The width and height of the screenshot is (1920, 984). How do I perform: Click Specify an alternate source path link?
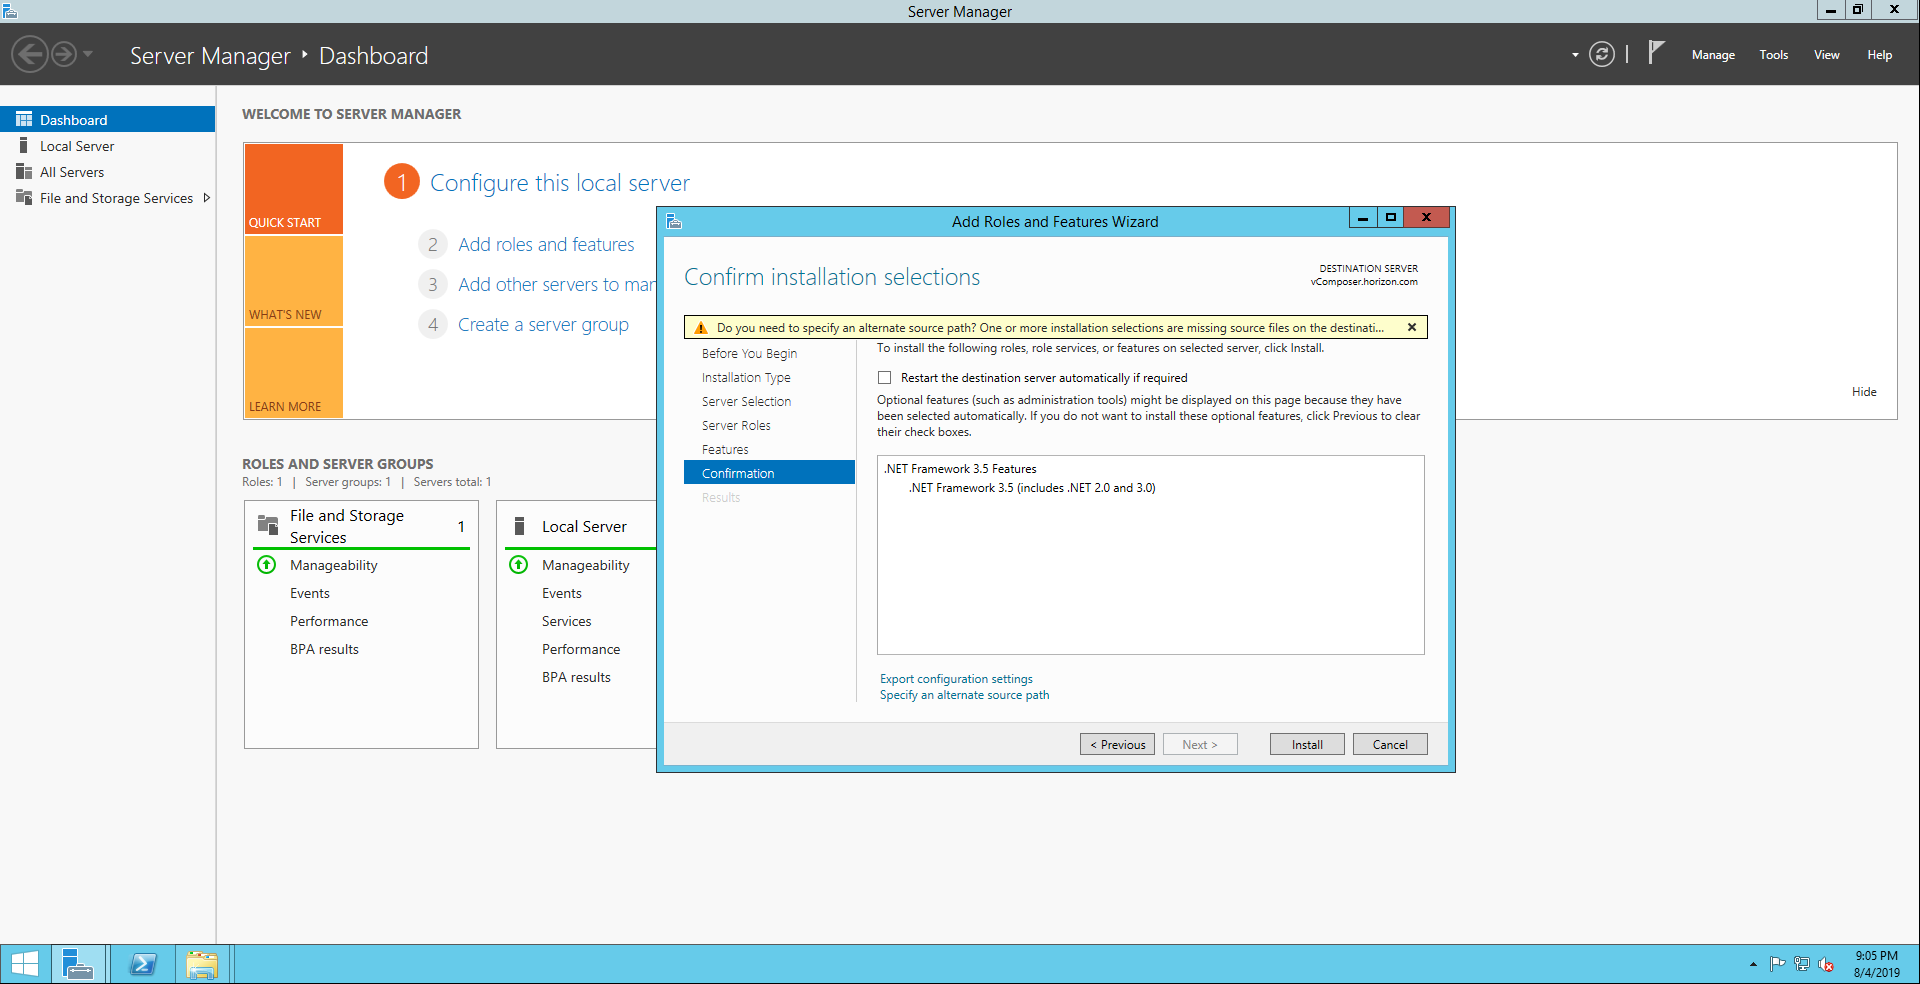964,695
